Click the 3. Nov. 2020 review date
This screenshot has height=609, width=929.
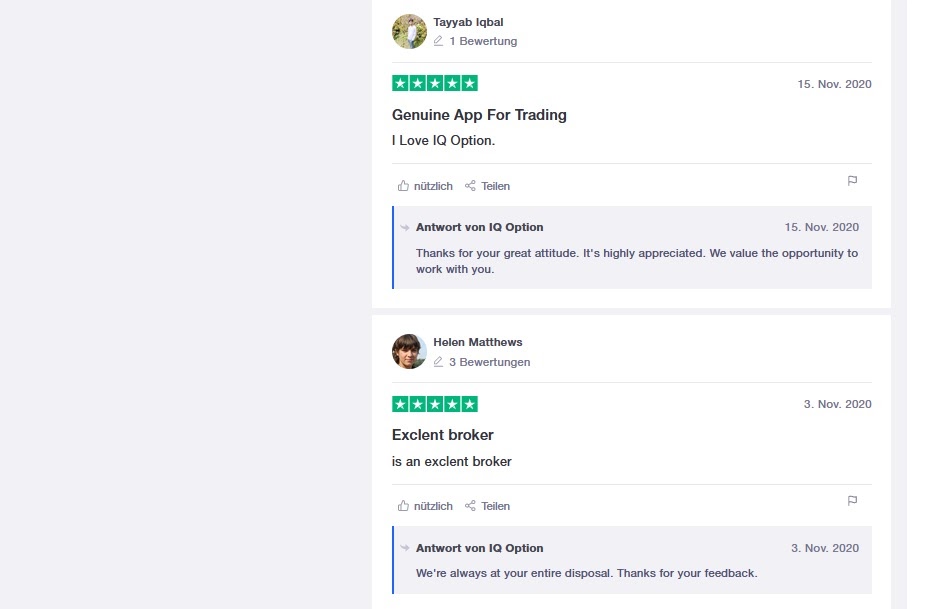click(837, 404)
